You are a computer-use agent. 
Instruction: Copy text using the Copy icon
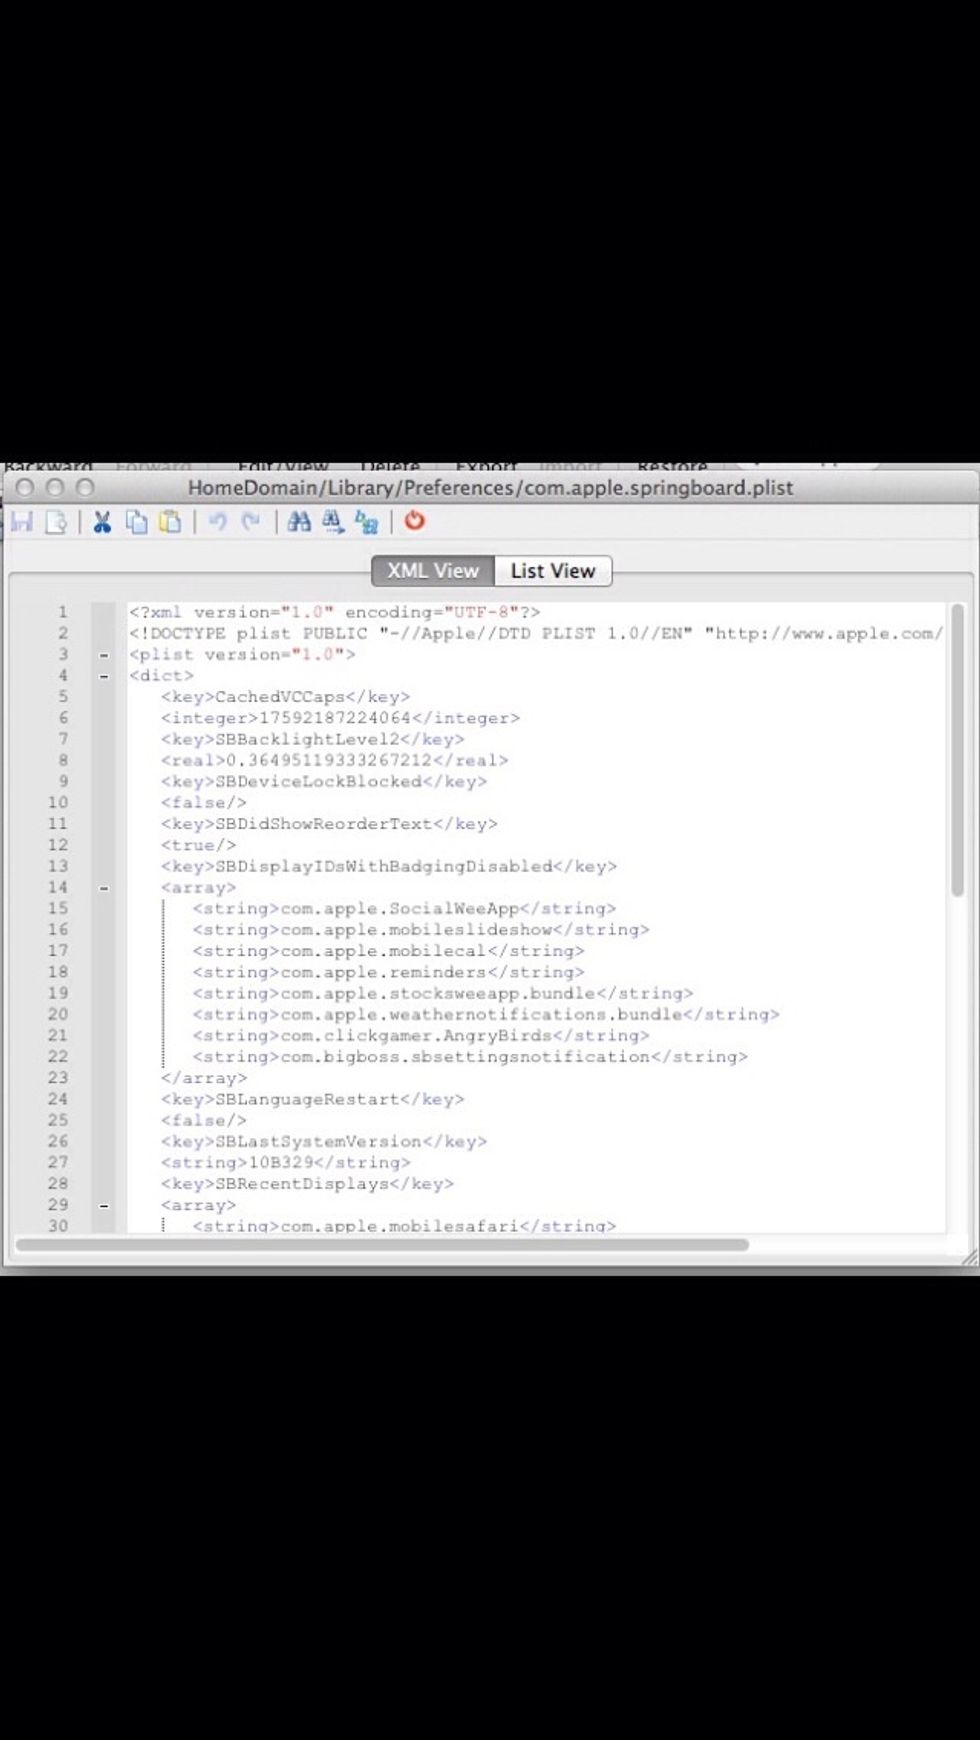tap(136, 521)
